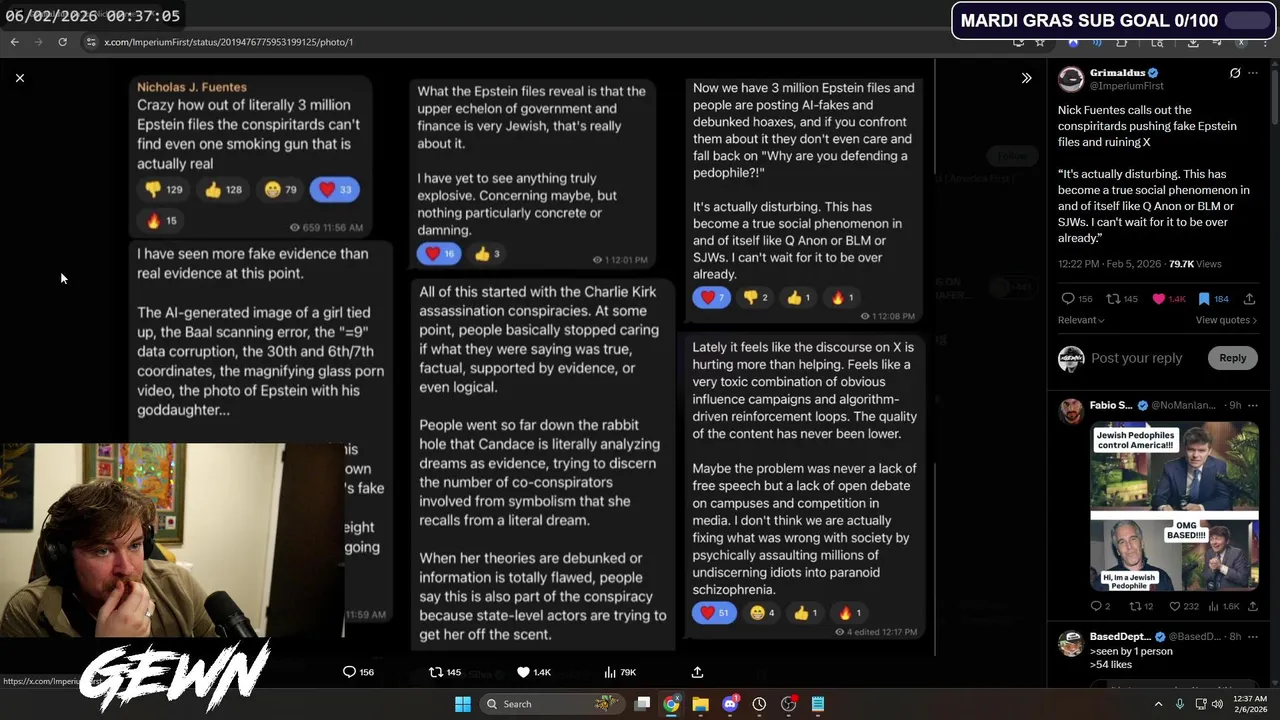Open the Relevant sort dropdown

1081,320
